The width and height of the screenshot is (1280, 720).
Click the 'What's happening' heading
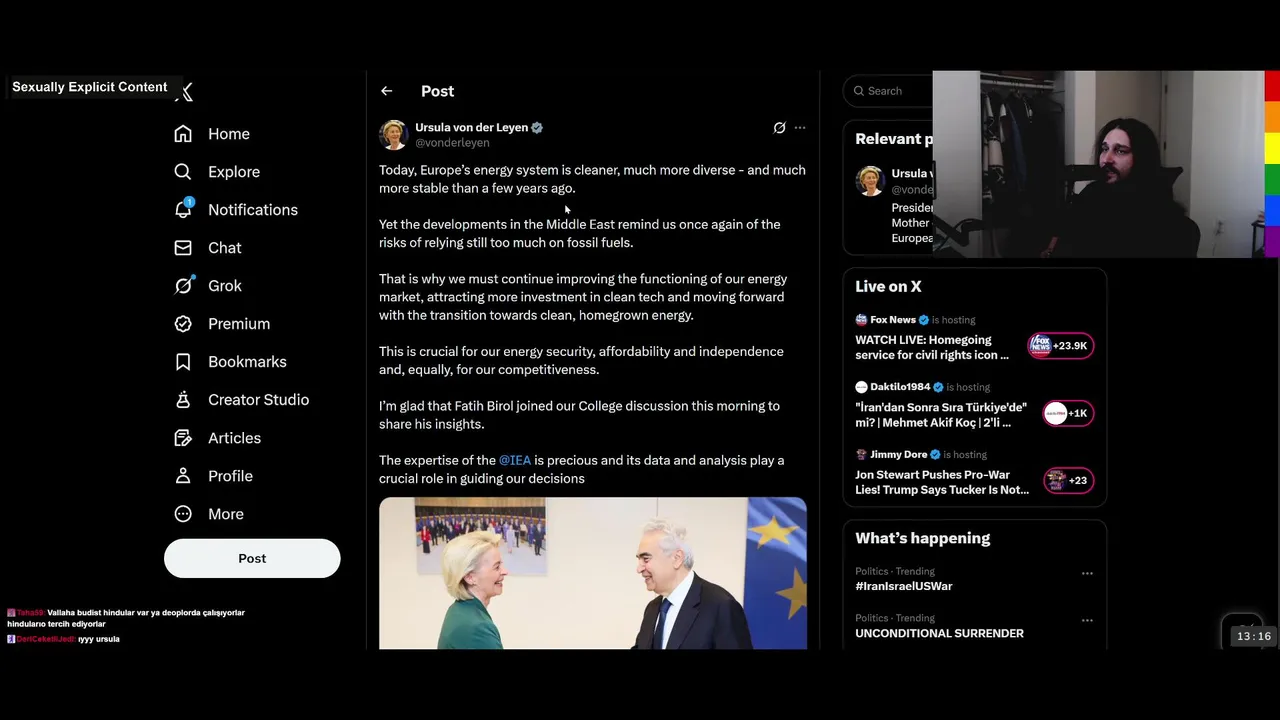(x=922, y=538)
